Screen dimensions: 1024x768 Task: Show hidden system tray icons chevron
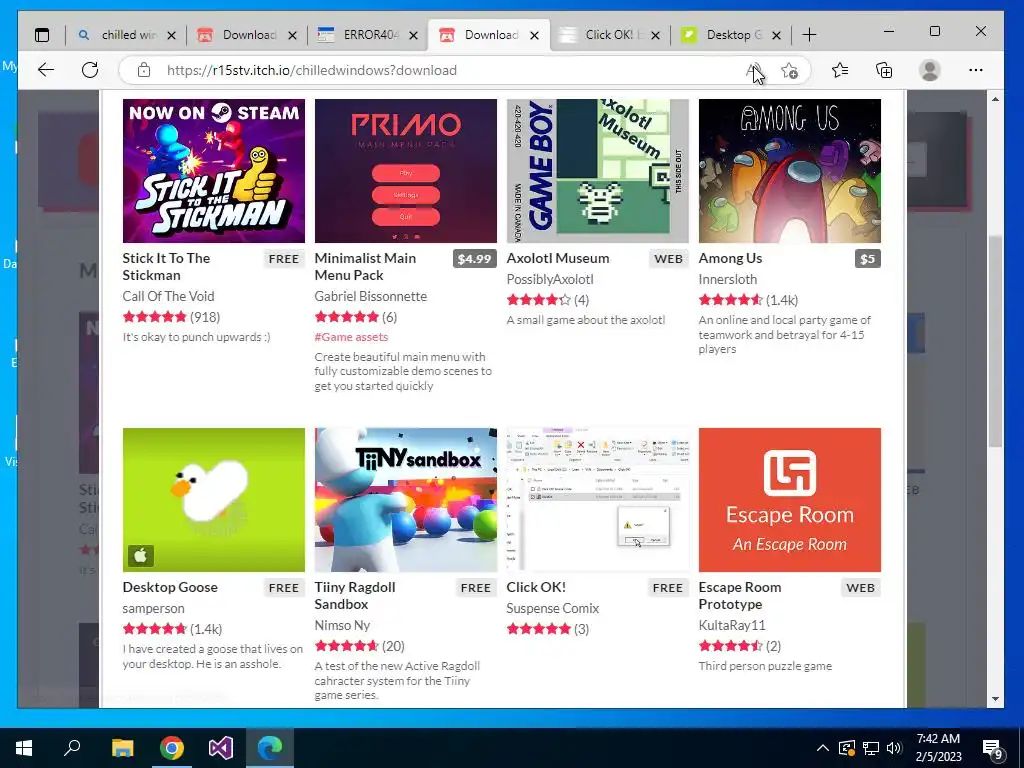click(823, 748)
